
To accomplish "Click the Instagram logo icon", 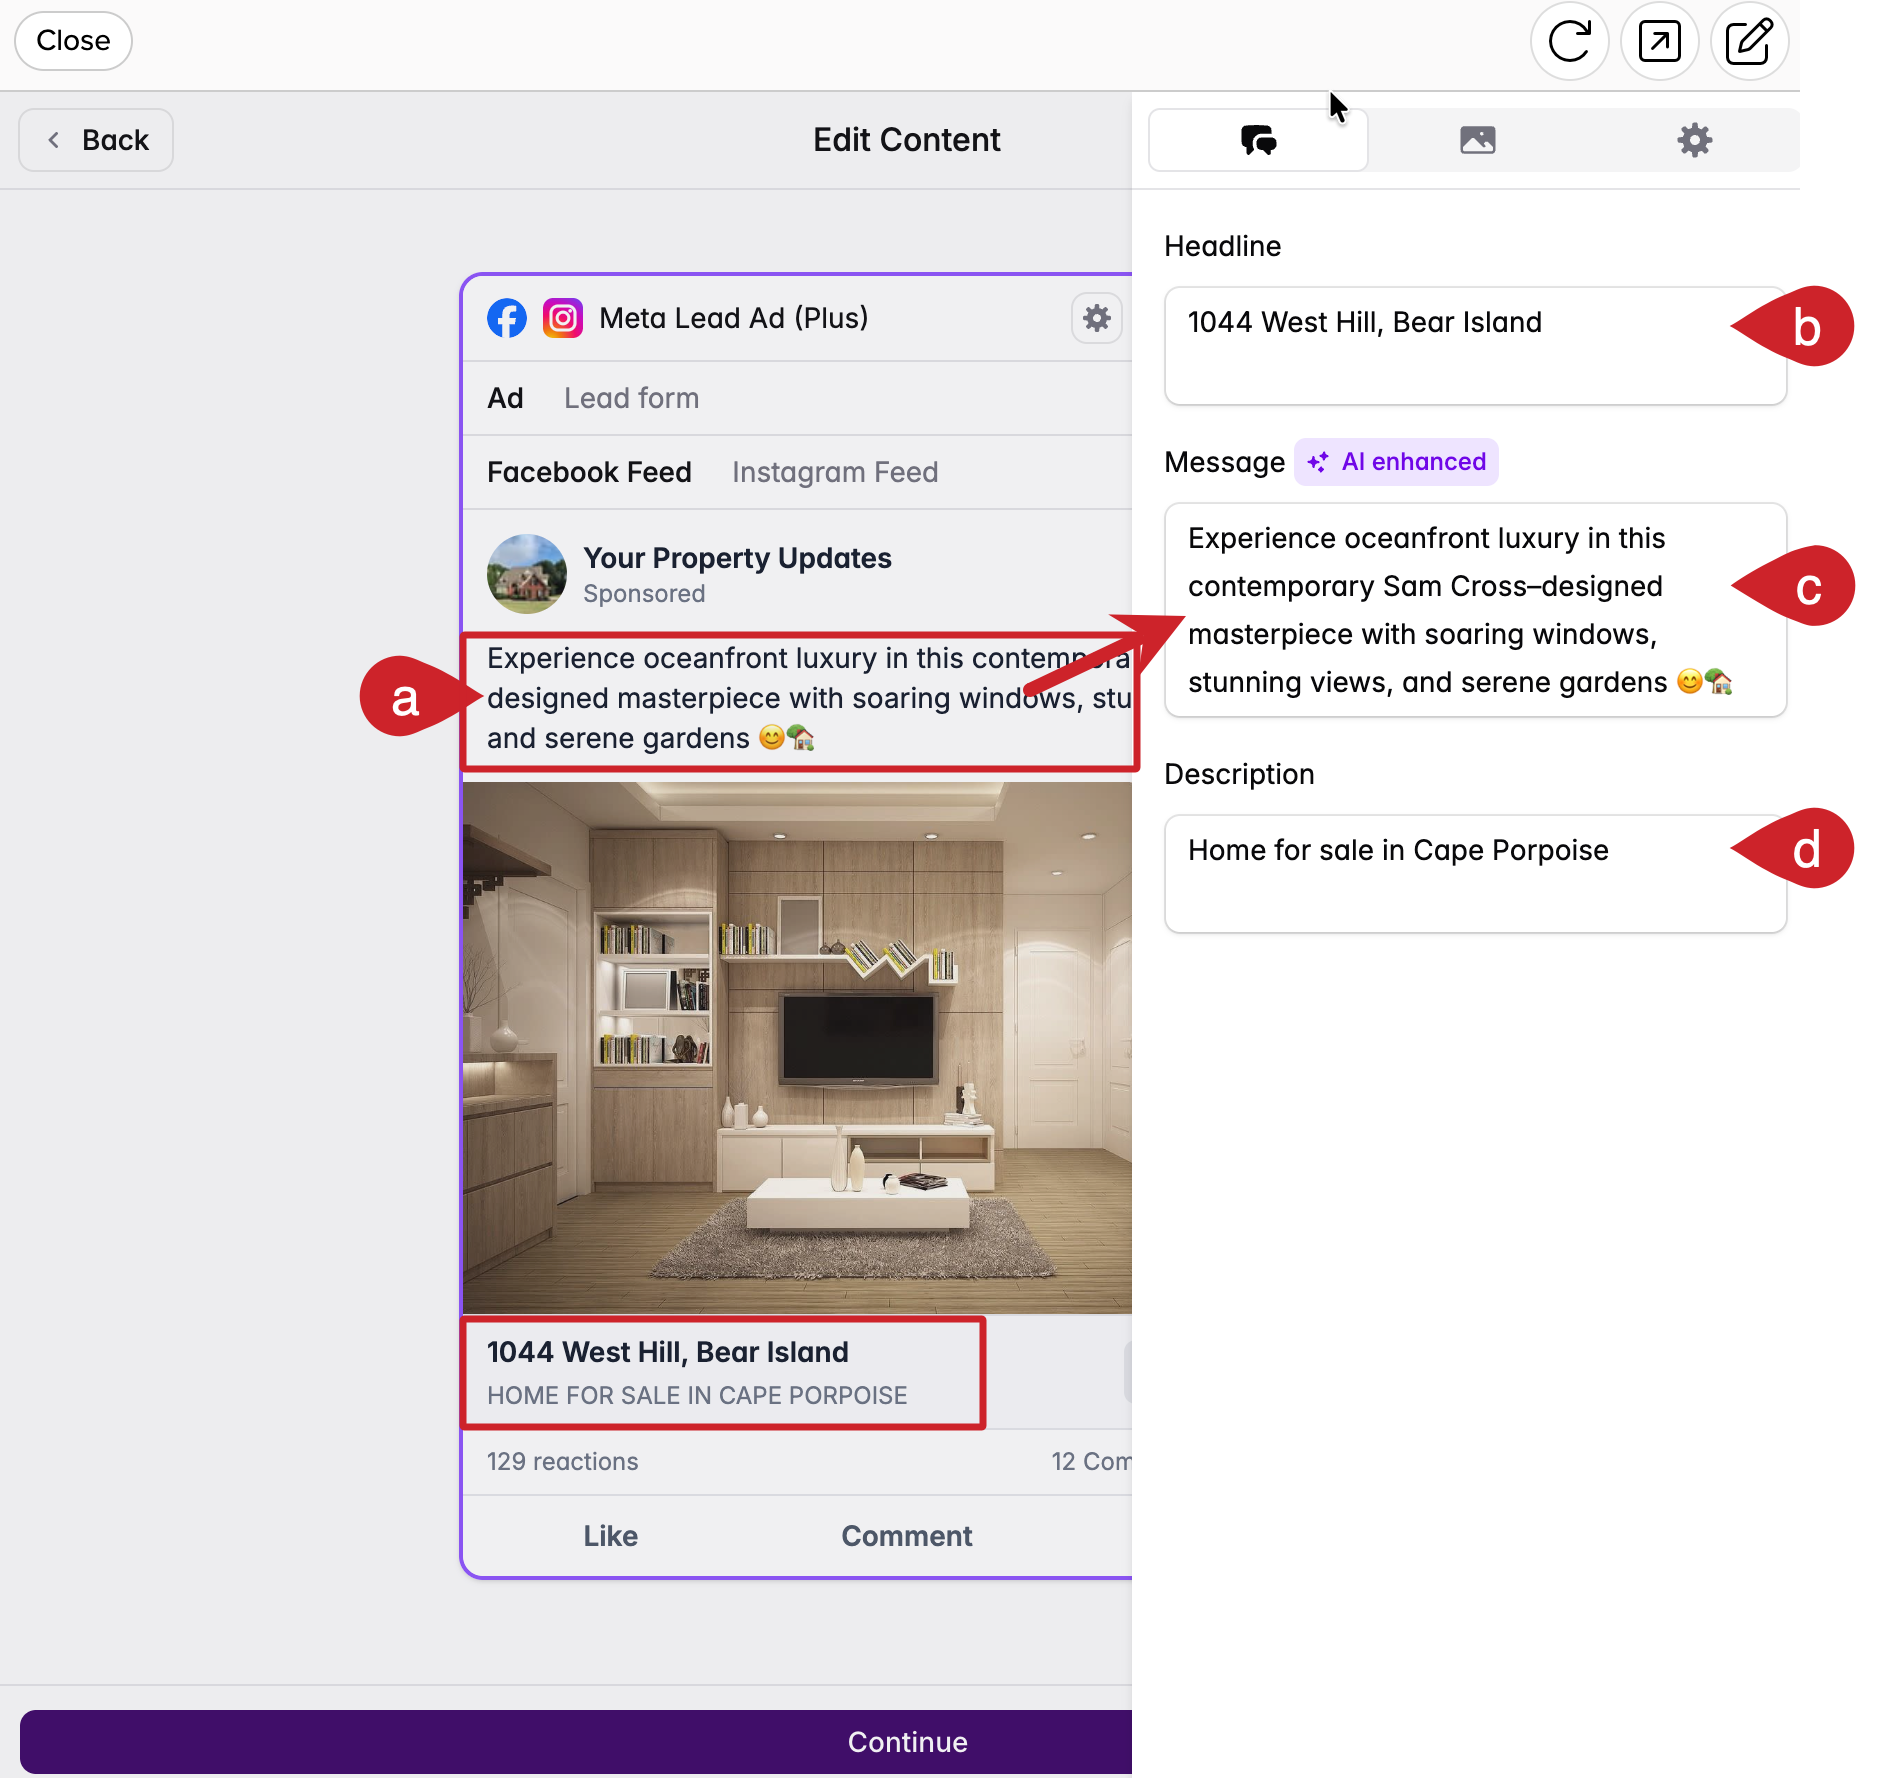I will [x=563, y=318].
